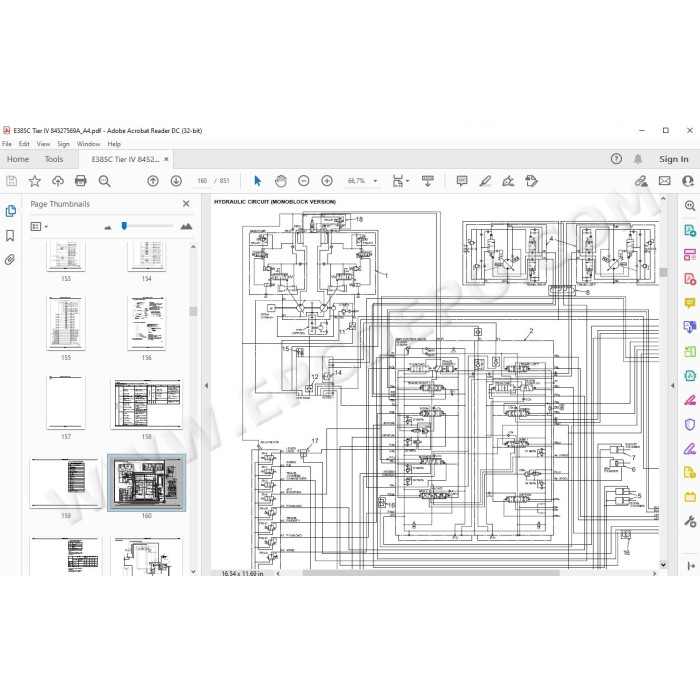
Task: Toggle the selection arrow tool
Action: (x=258, y=181)
